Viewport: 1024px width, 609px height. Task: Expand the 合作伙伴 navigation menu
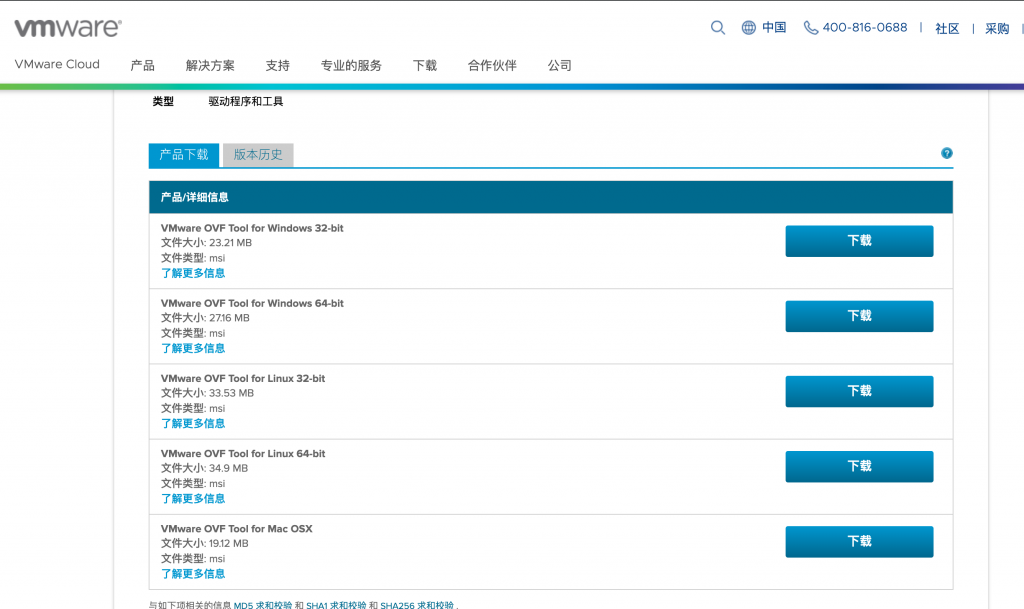(x=492, y=66)
